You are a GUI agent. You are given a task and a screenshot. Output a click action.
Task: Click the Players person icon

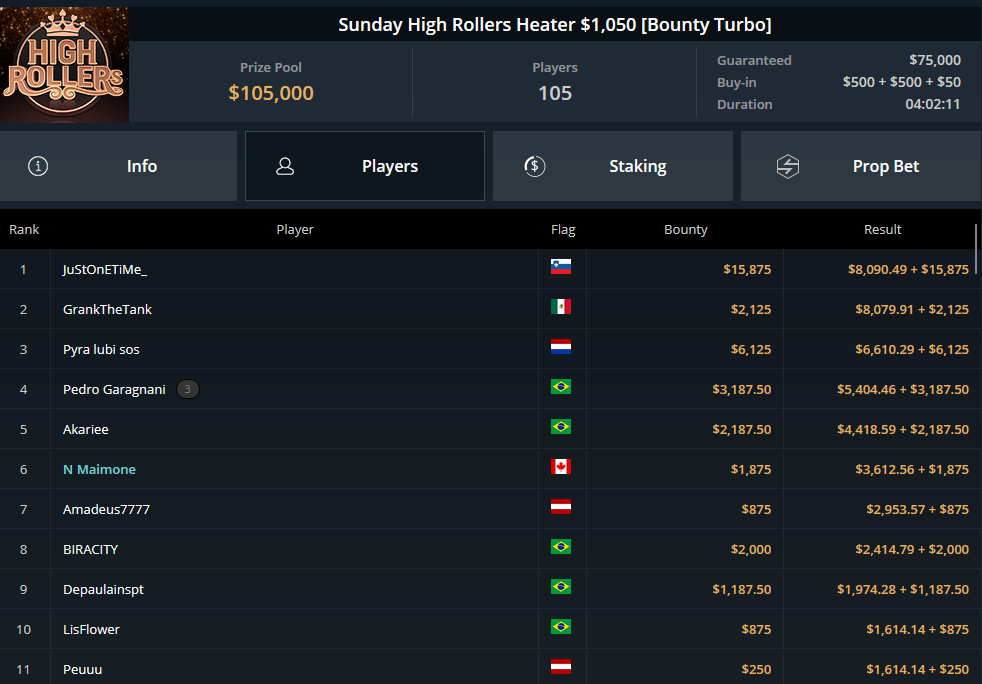click(285, 166)
